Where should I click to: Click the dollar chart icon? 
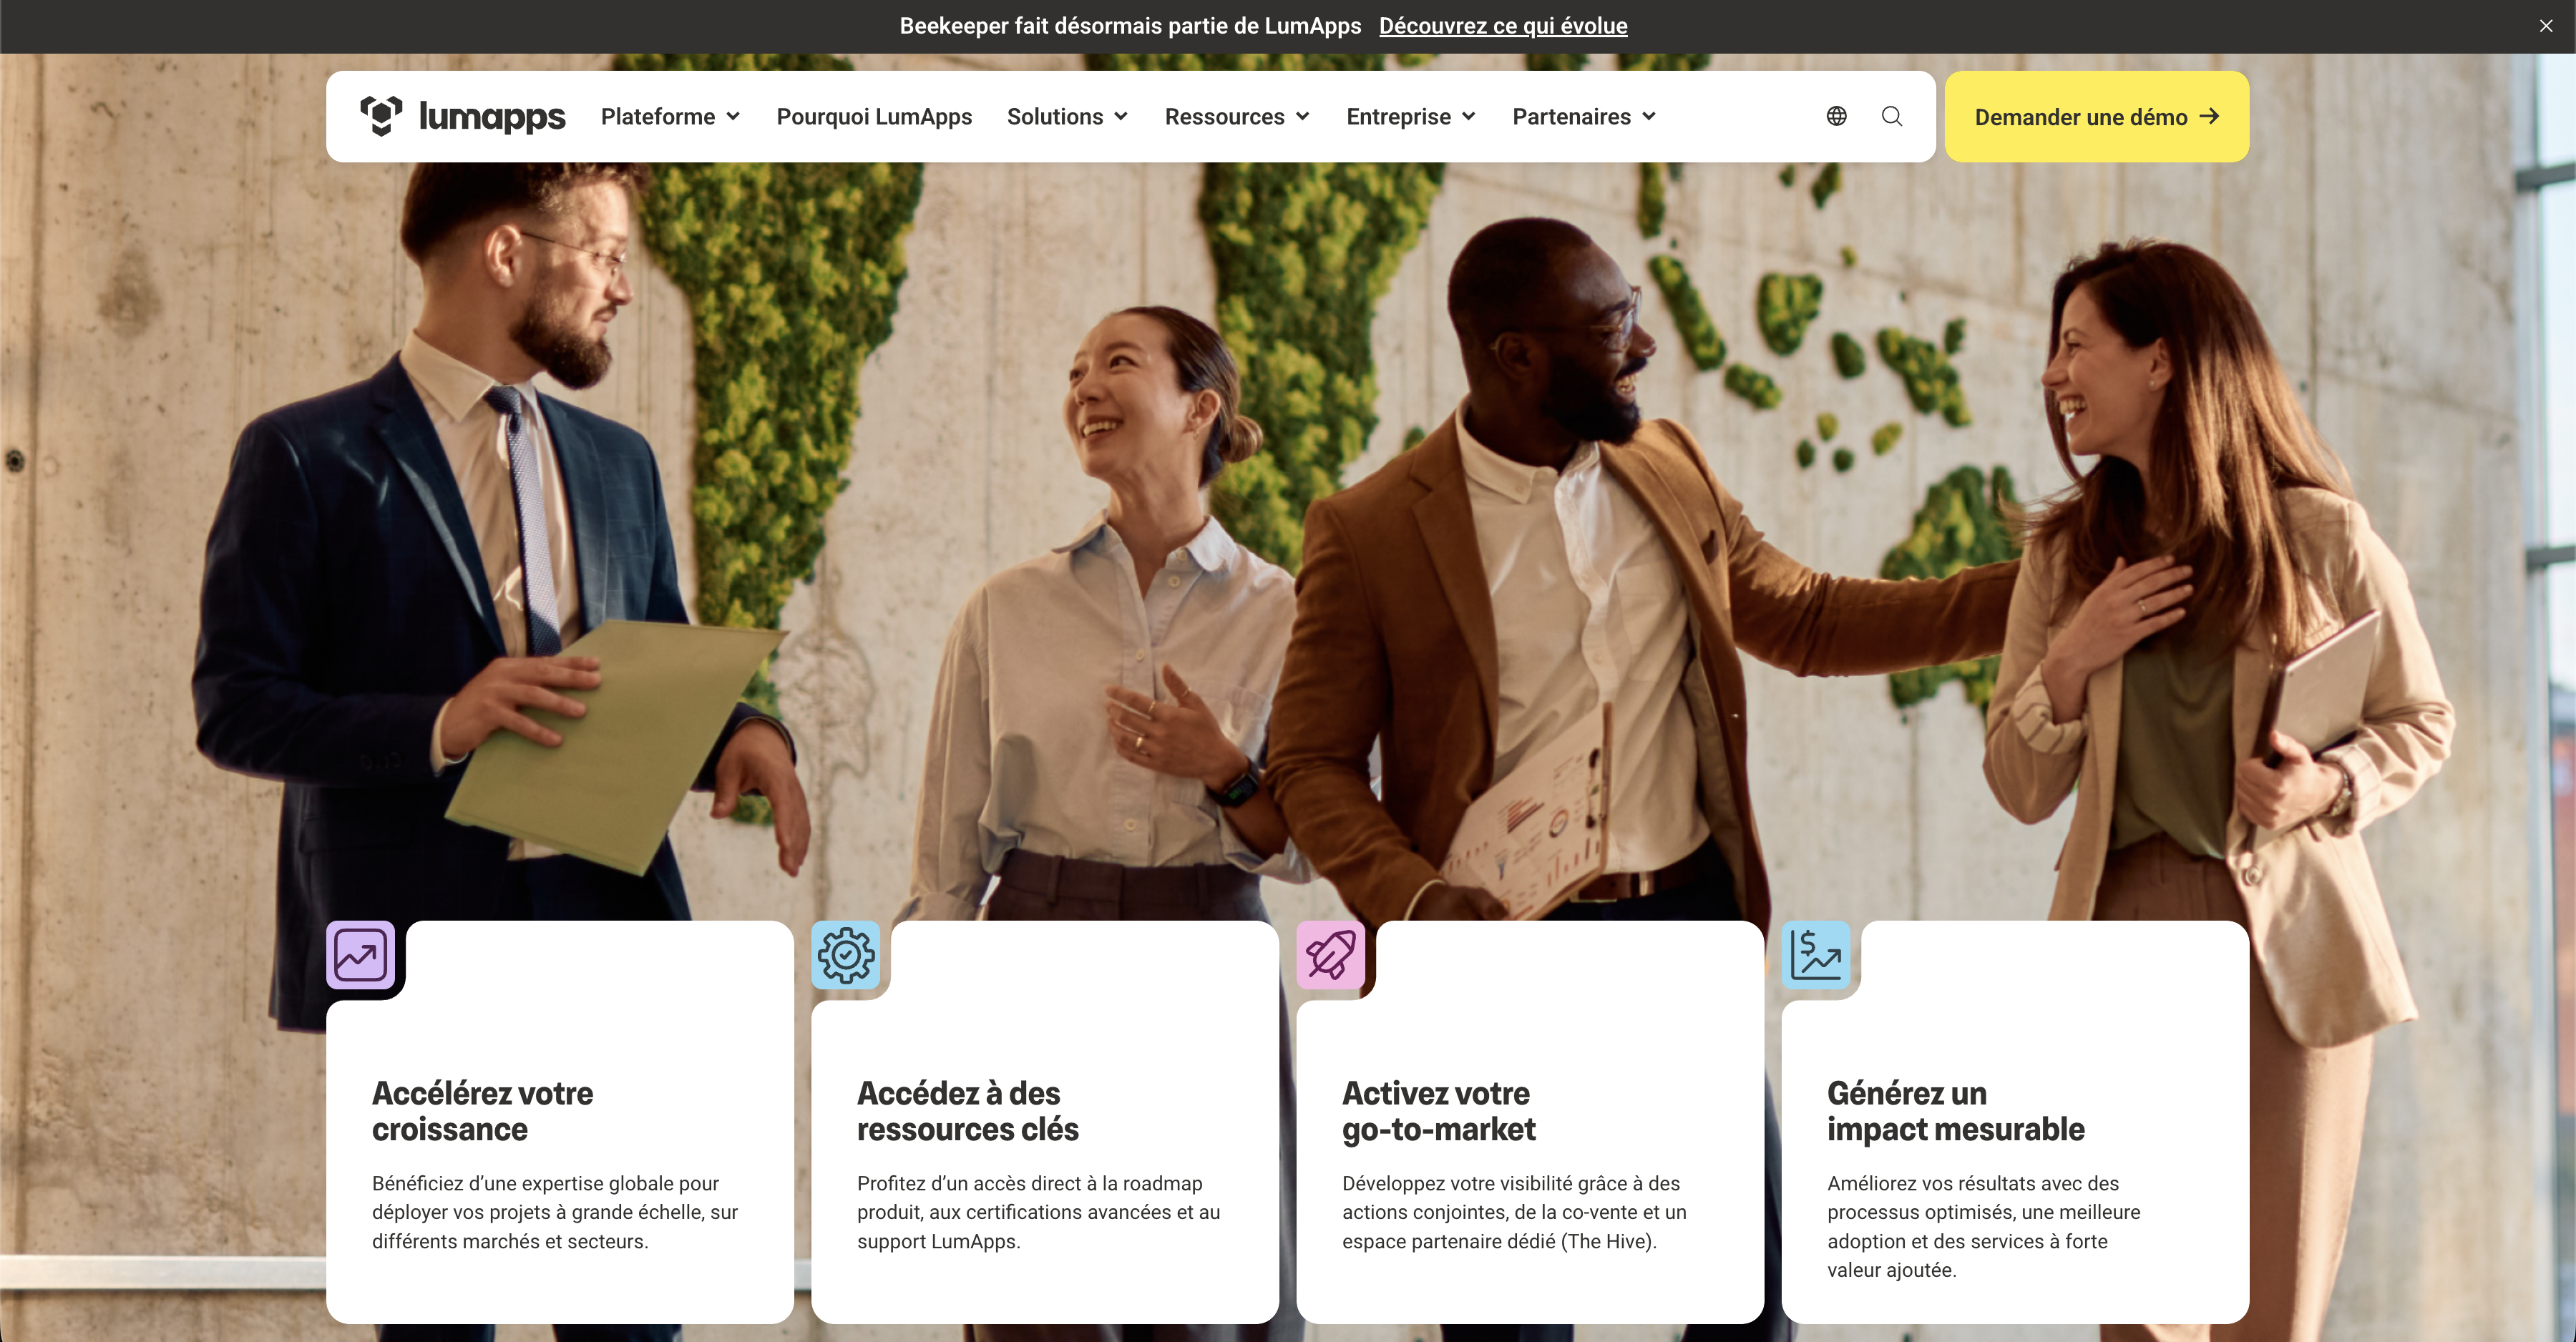tap(1816, 955)
